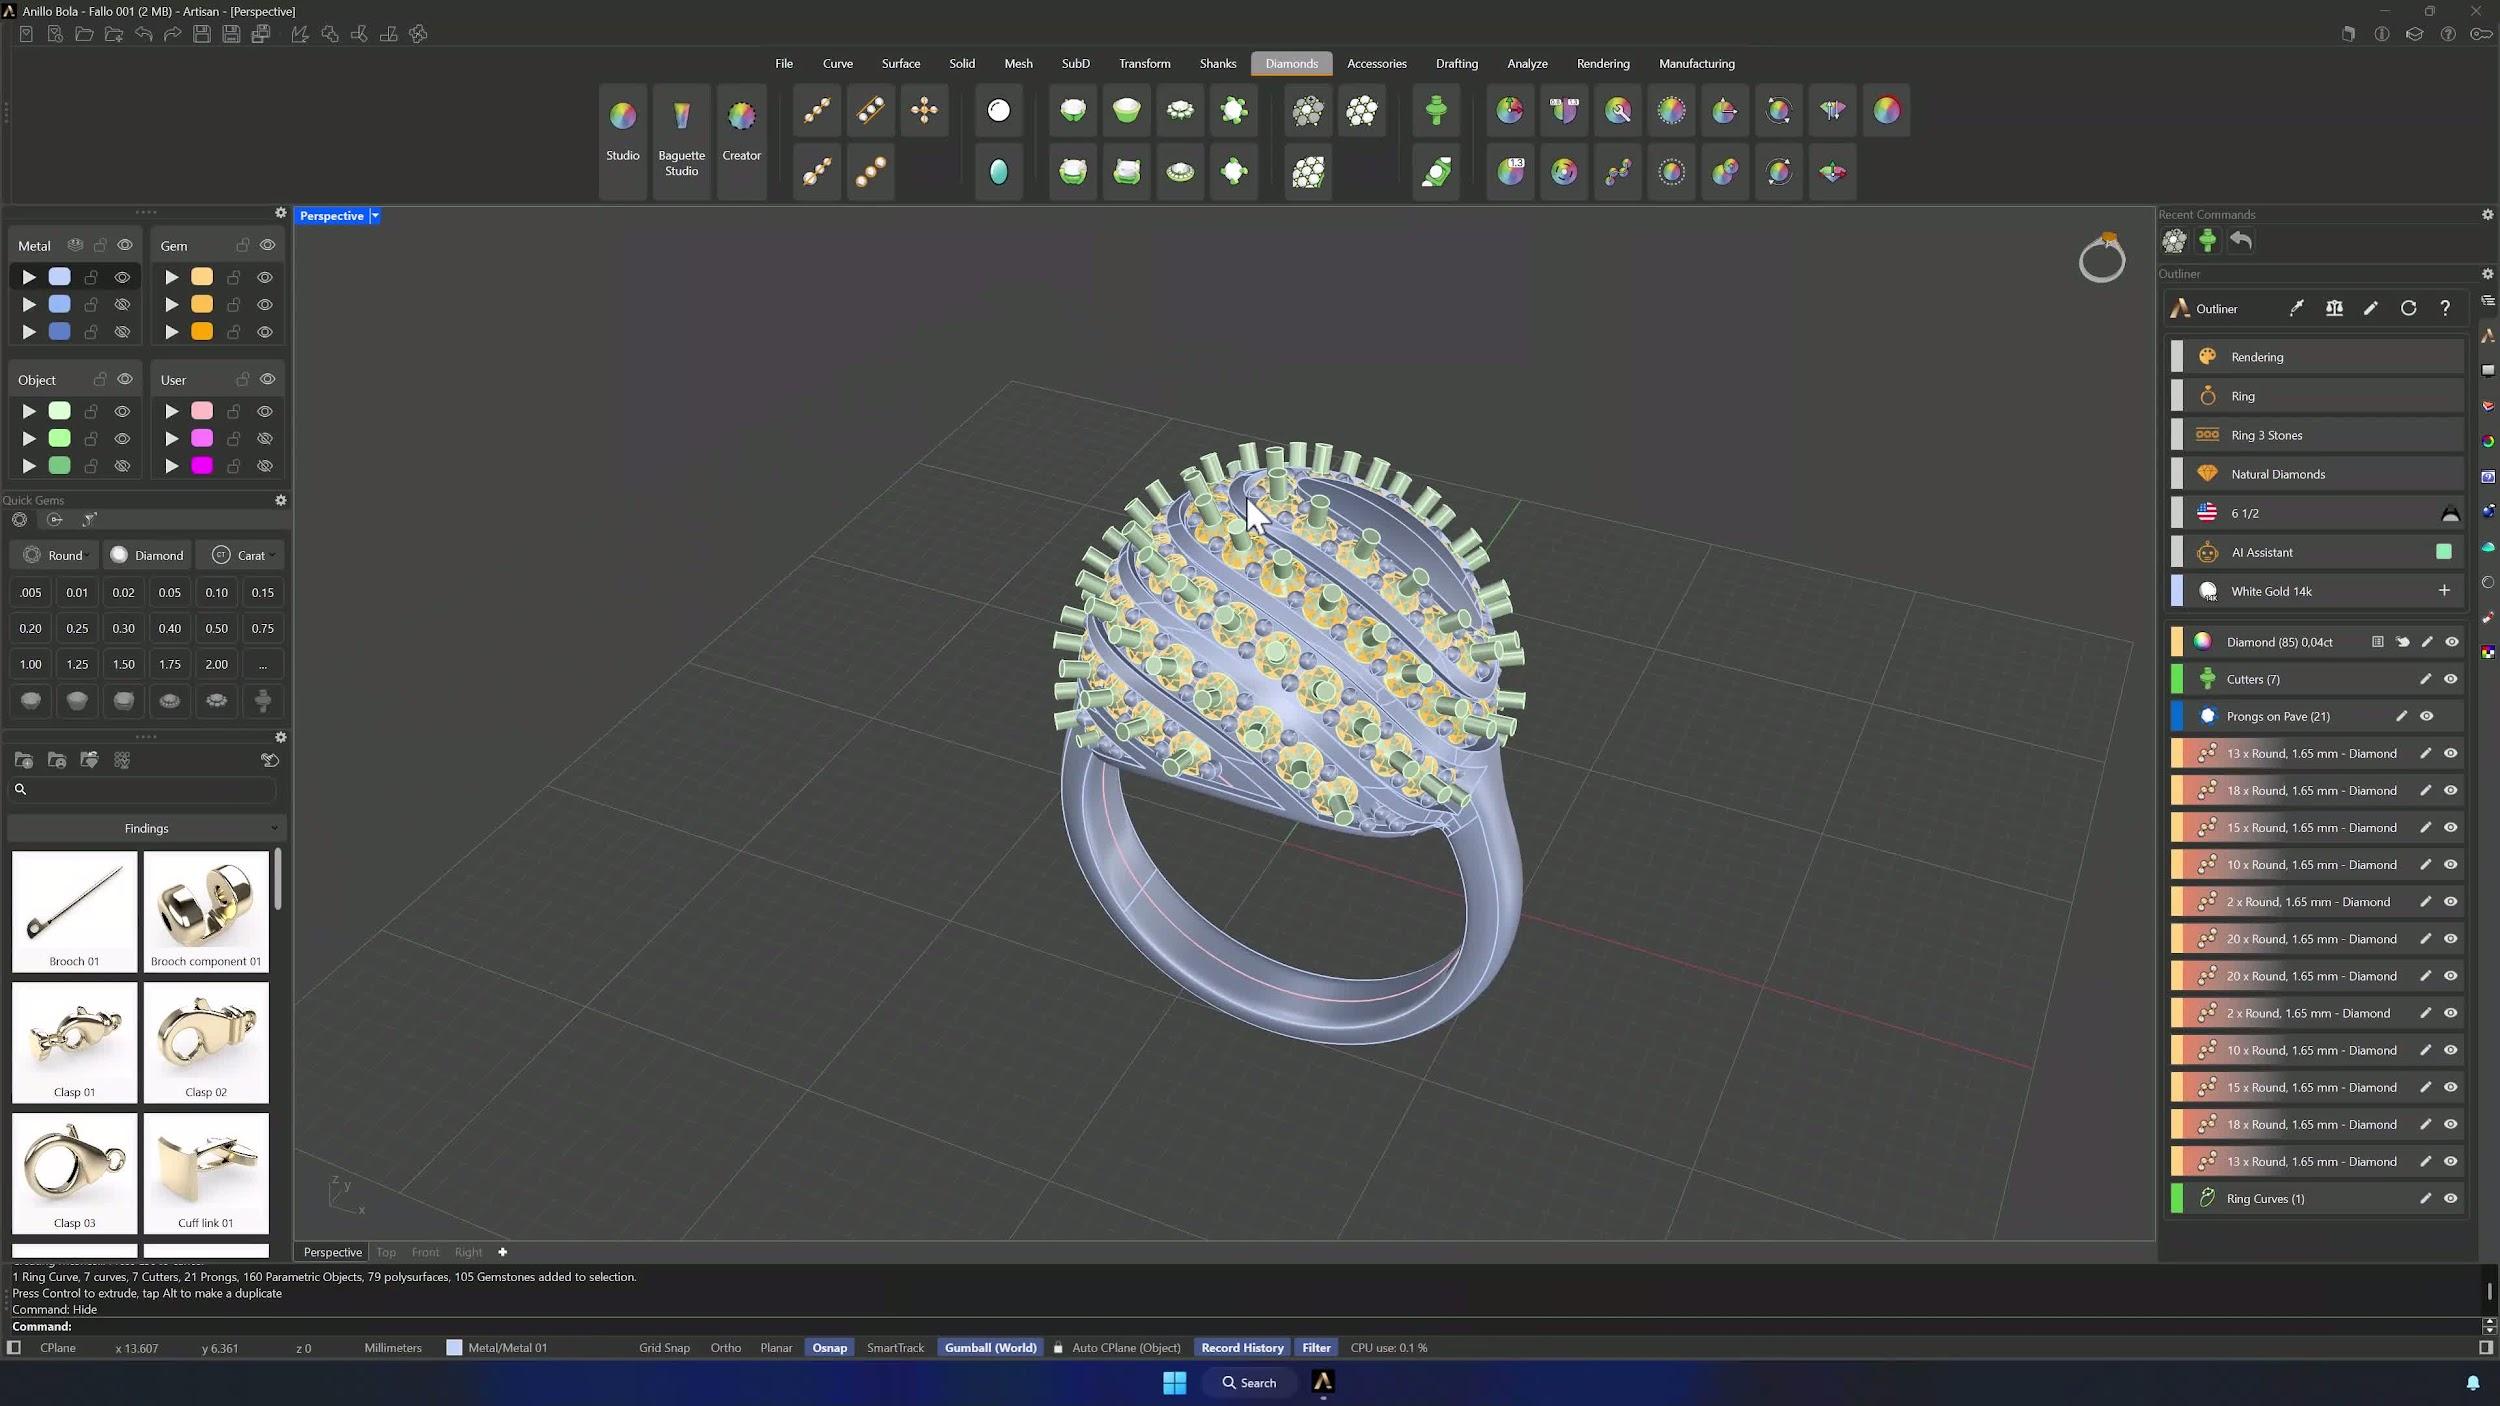Image resolution: width=2500 pixels, height=1406 pixels.
Task: Toggle the Record History button
Action: click(x=1242, y=1348)
